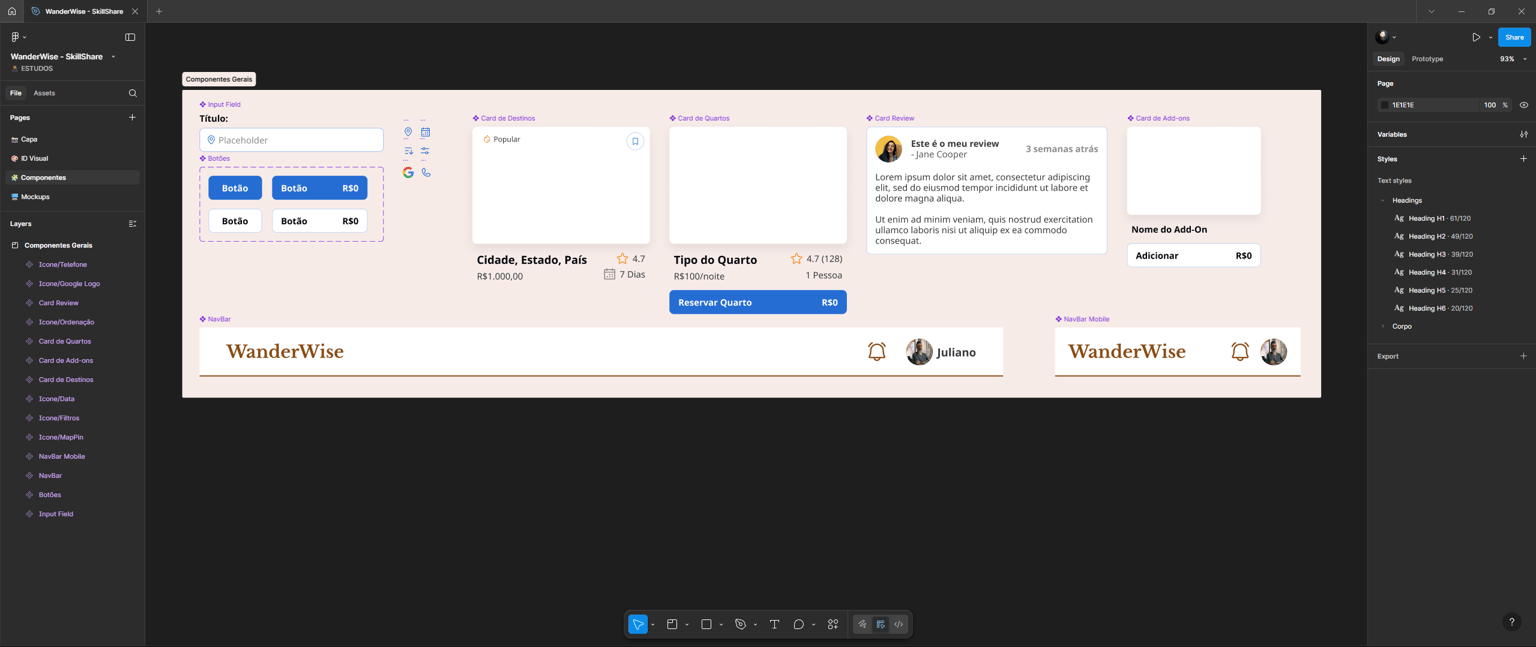Open the Prototype tab
This screenshot has width=1536, height=647.
pos(1427,59)
